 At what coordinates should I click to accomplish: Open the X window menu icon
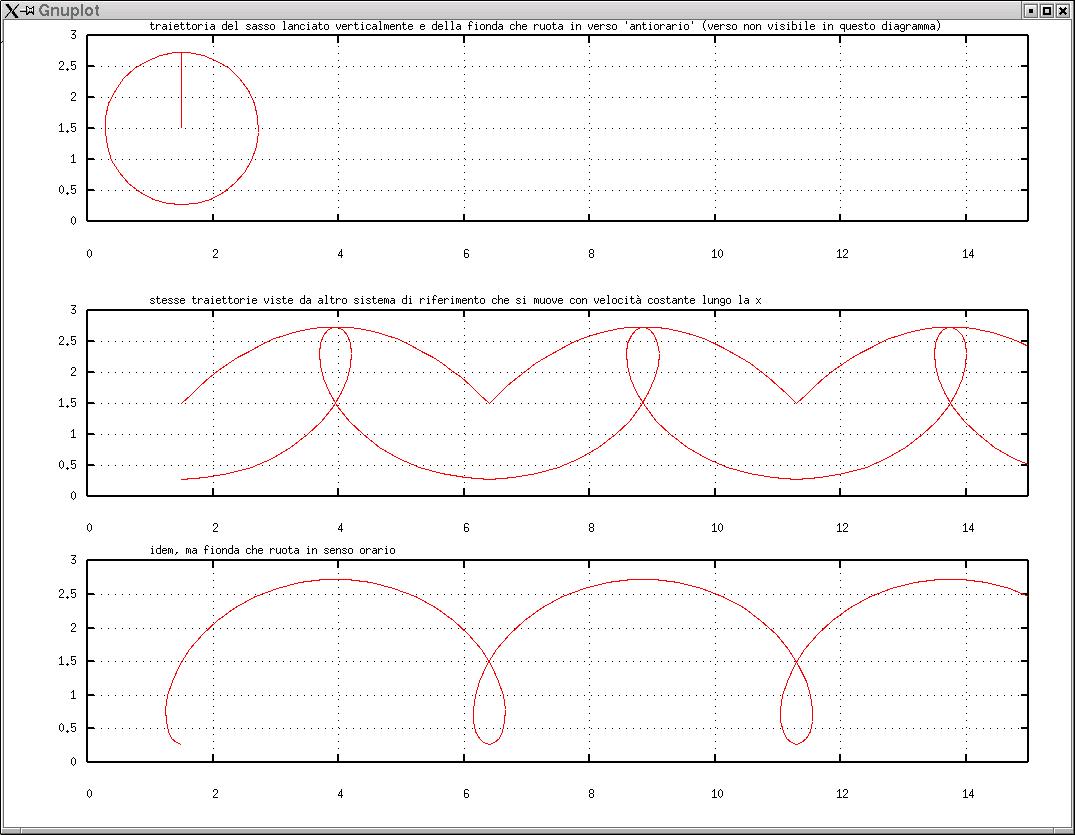[11, 10]
